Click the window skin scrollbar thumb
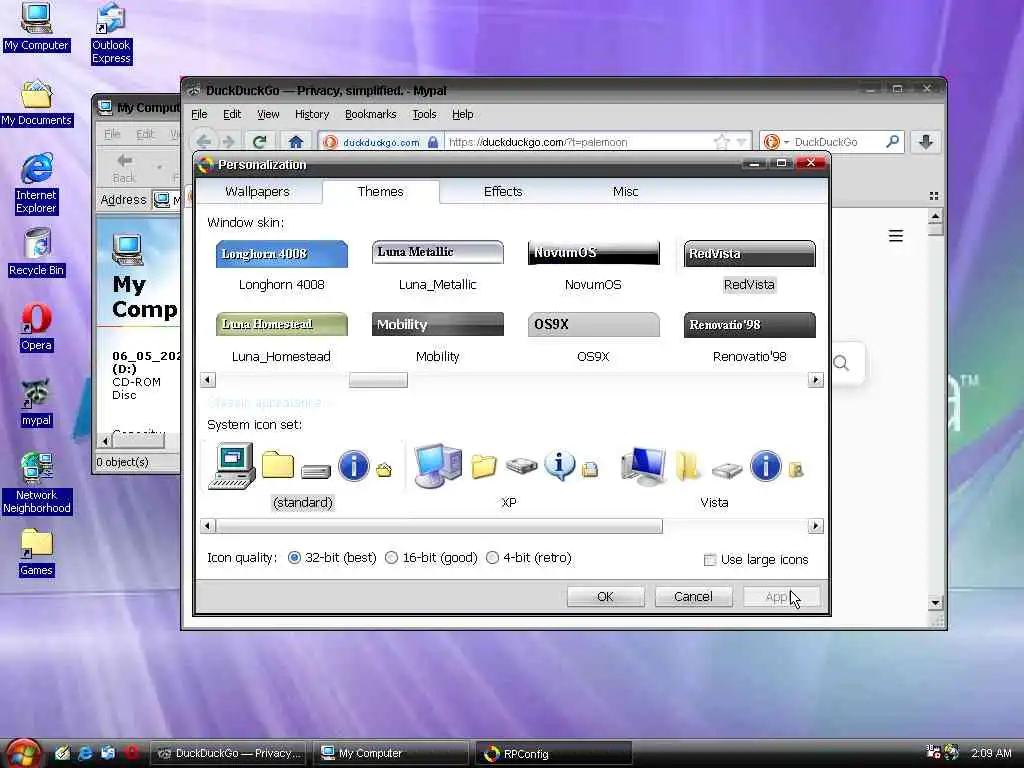Screen dimensions: 1024x768 (378, 379)
